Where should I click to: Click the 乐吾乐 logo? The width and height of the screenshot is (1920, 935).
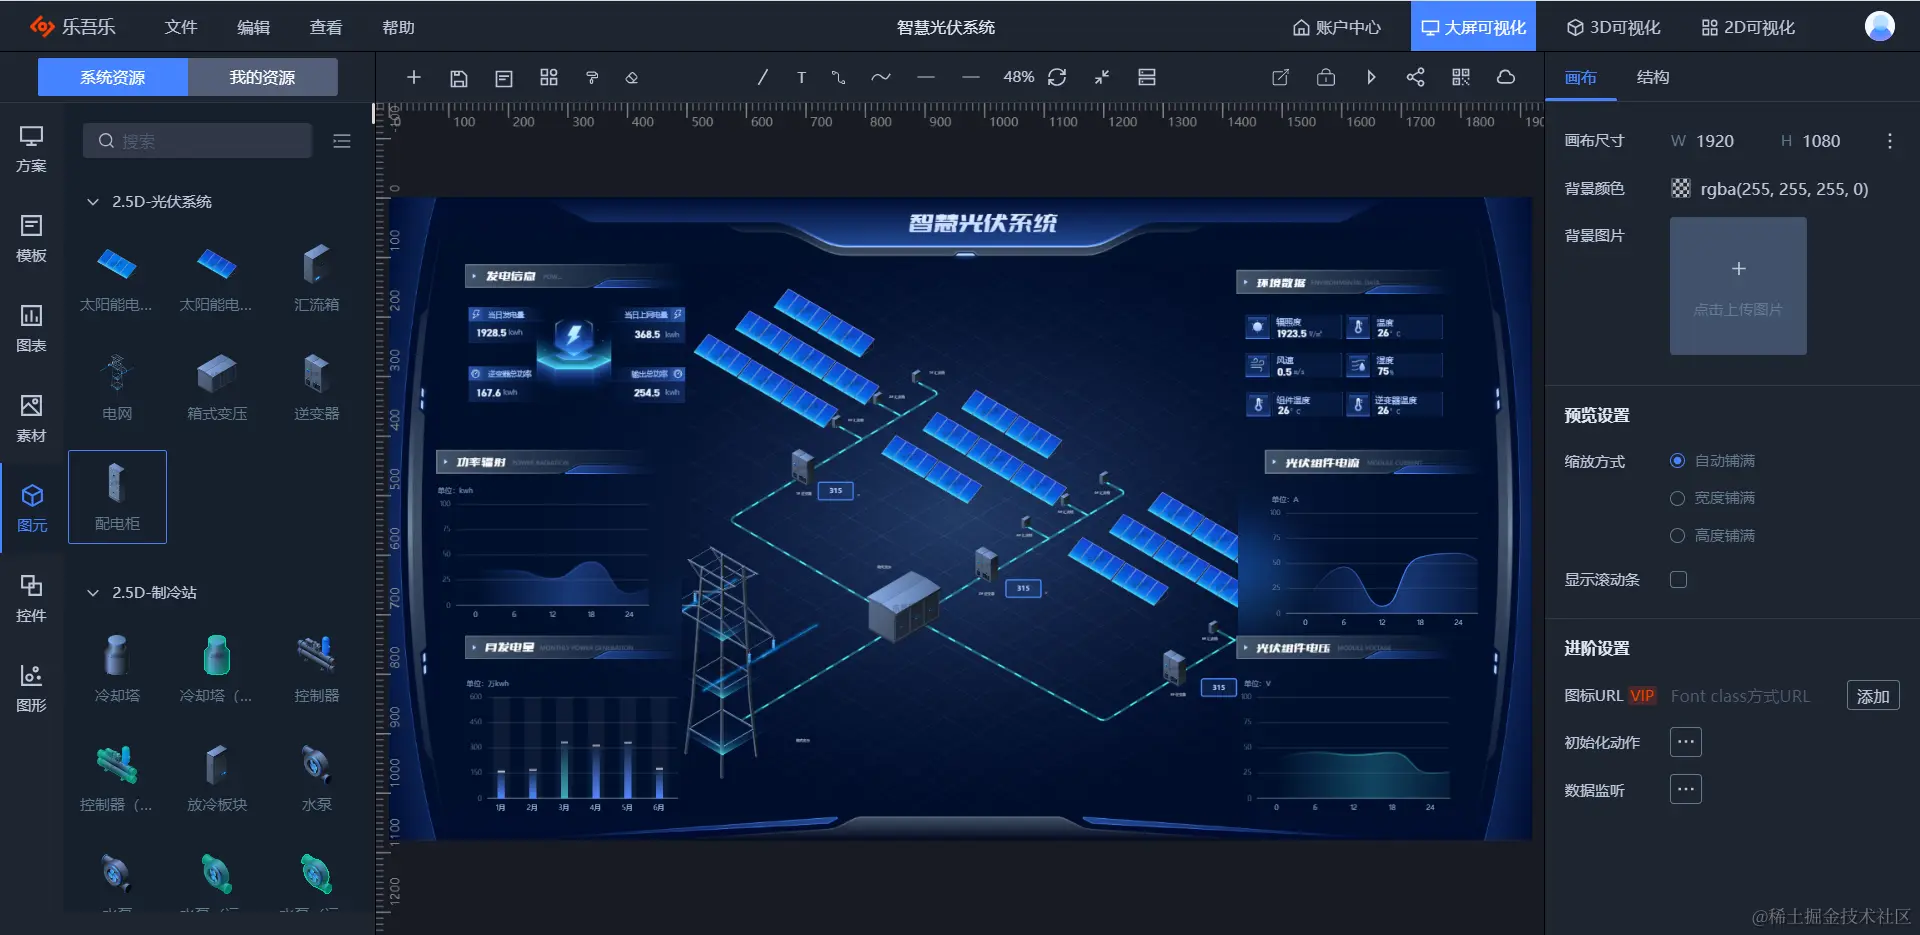(72, 26)
